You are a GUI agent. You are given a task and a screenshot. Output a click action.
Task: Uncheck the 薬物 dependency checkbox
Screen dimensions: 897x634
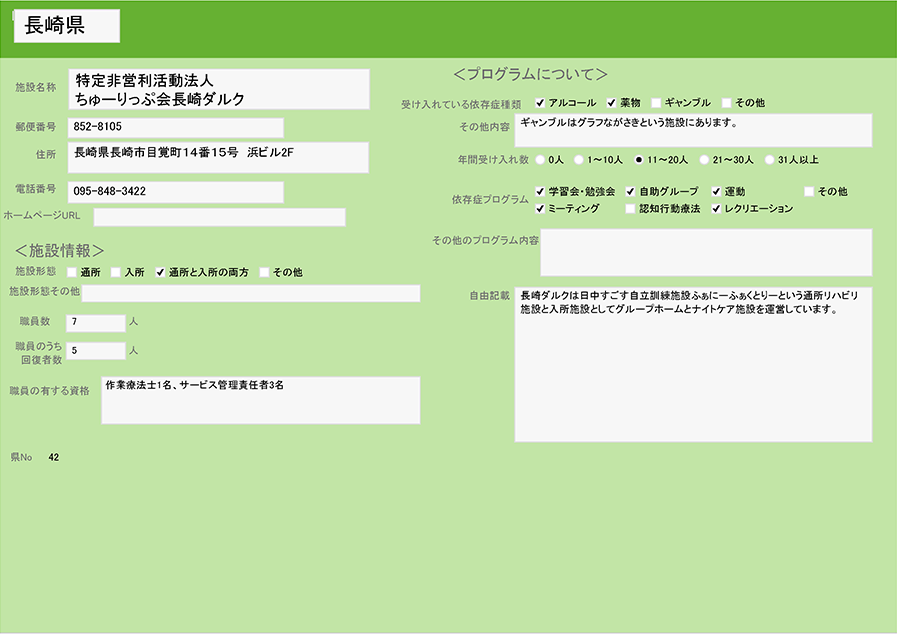611,103
